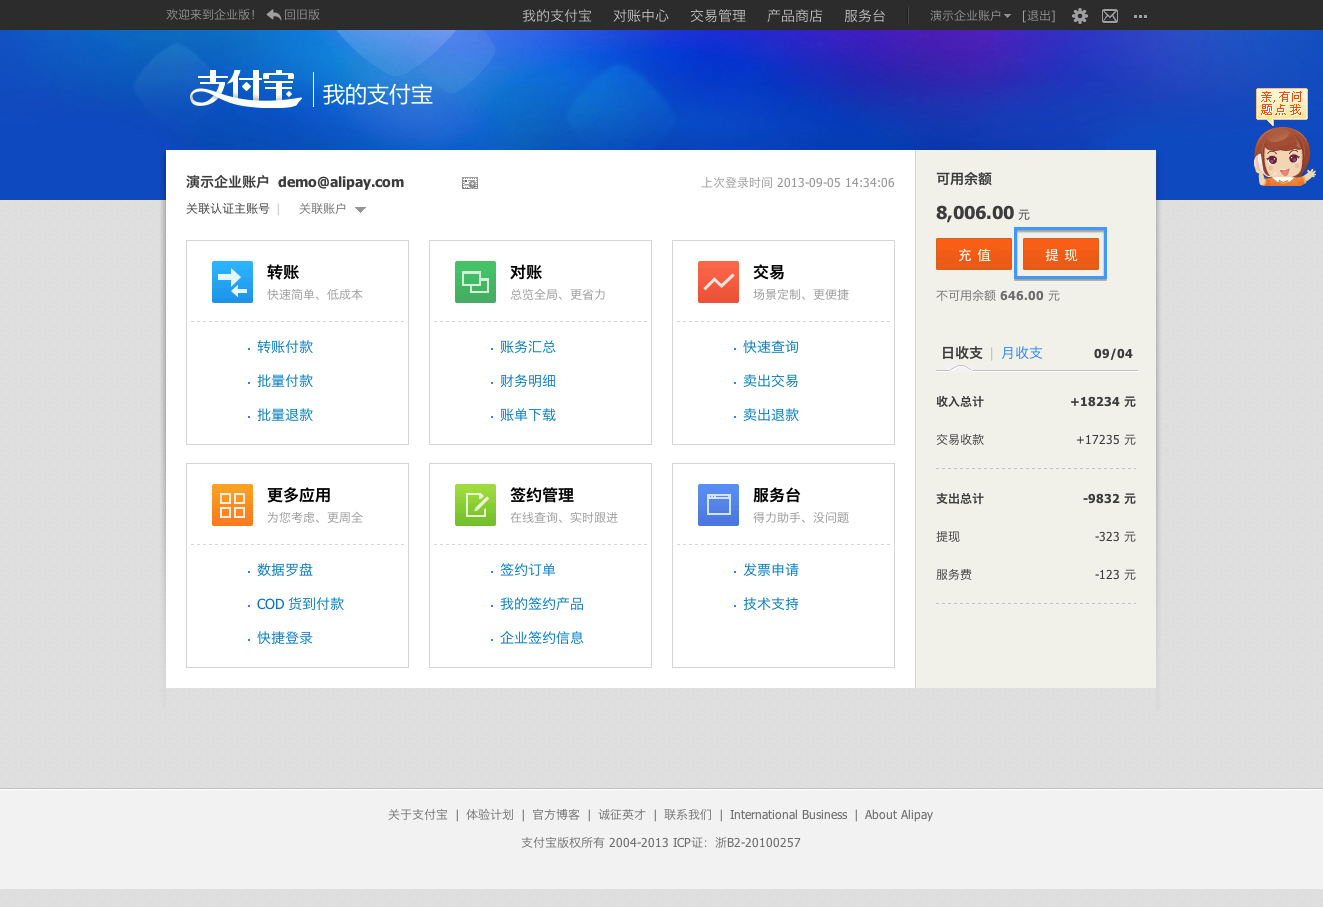
Task: Click the orange 充值 button
Action: tap(974, 254)
